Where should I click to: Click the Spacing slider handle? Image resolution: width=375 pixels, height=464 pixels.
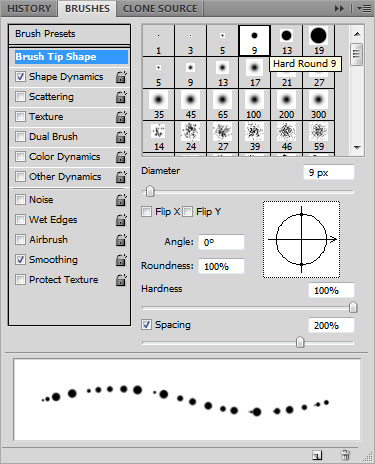tap(300, 342)
